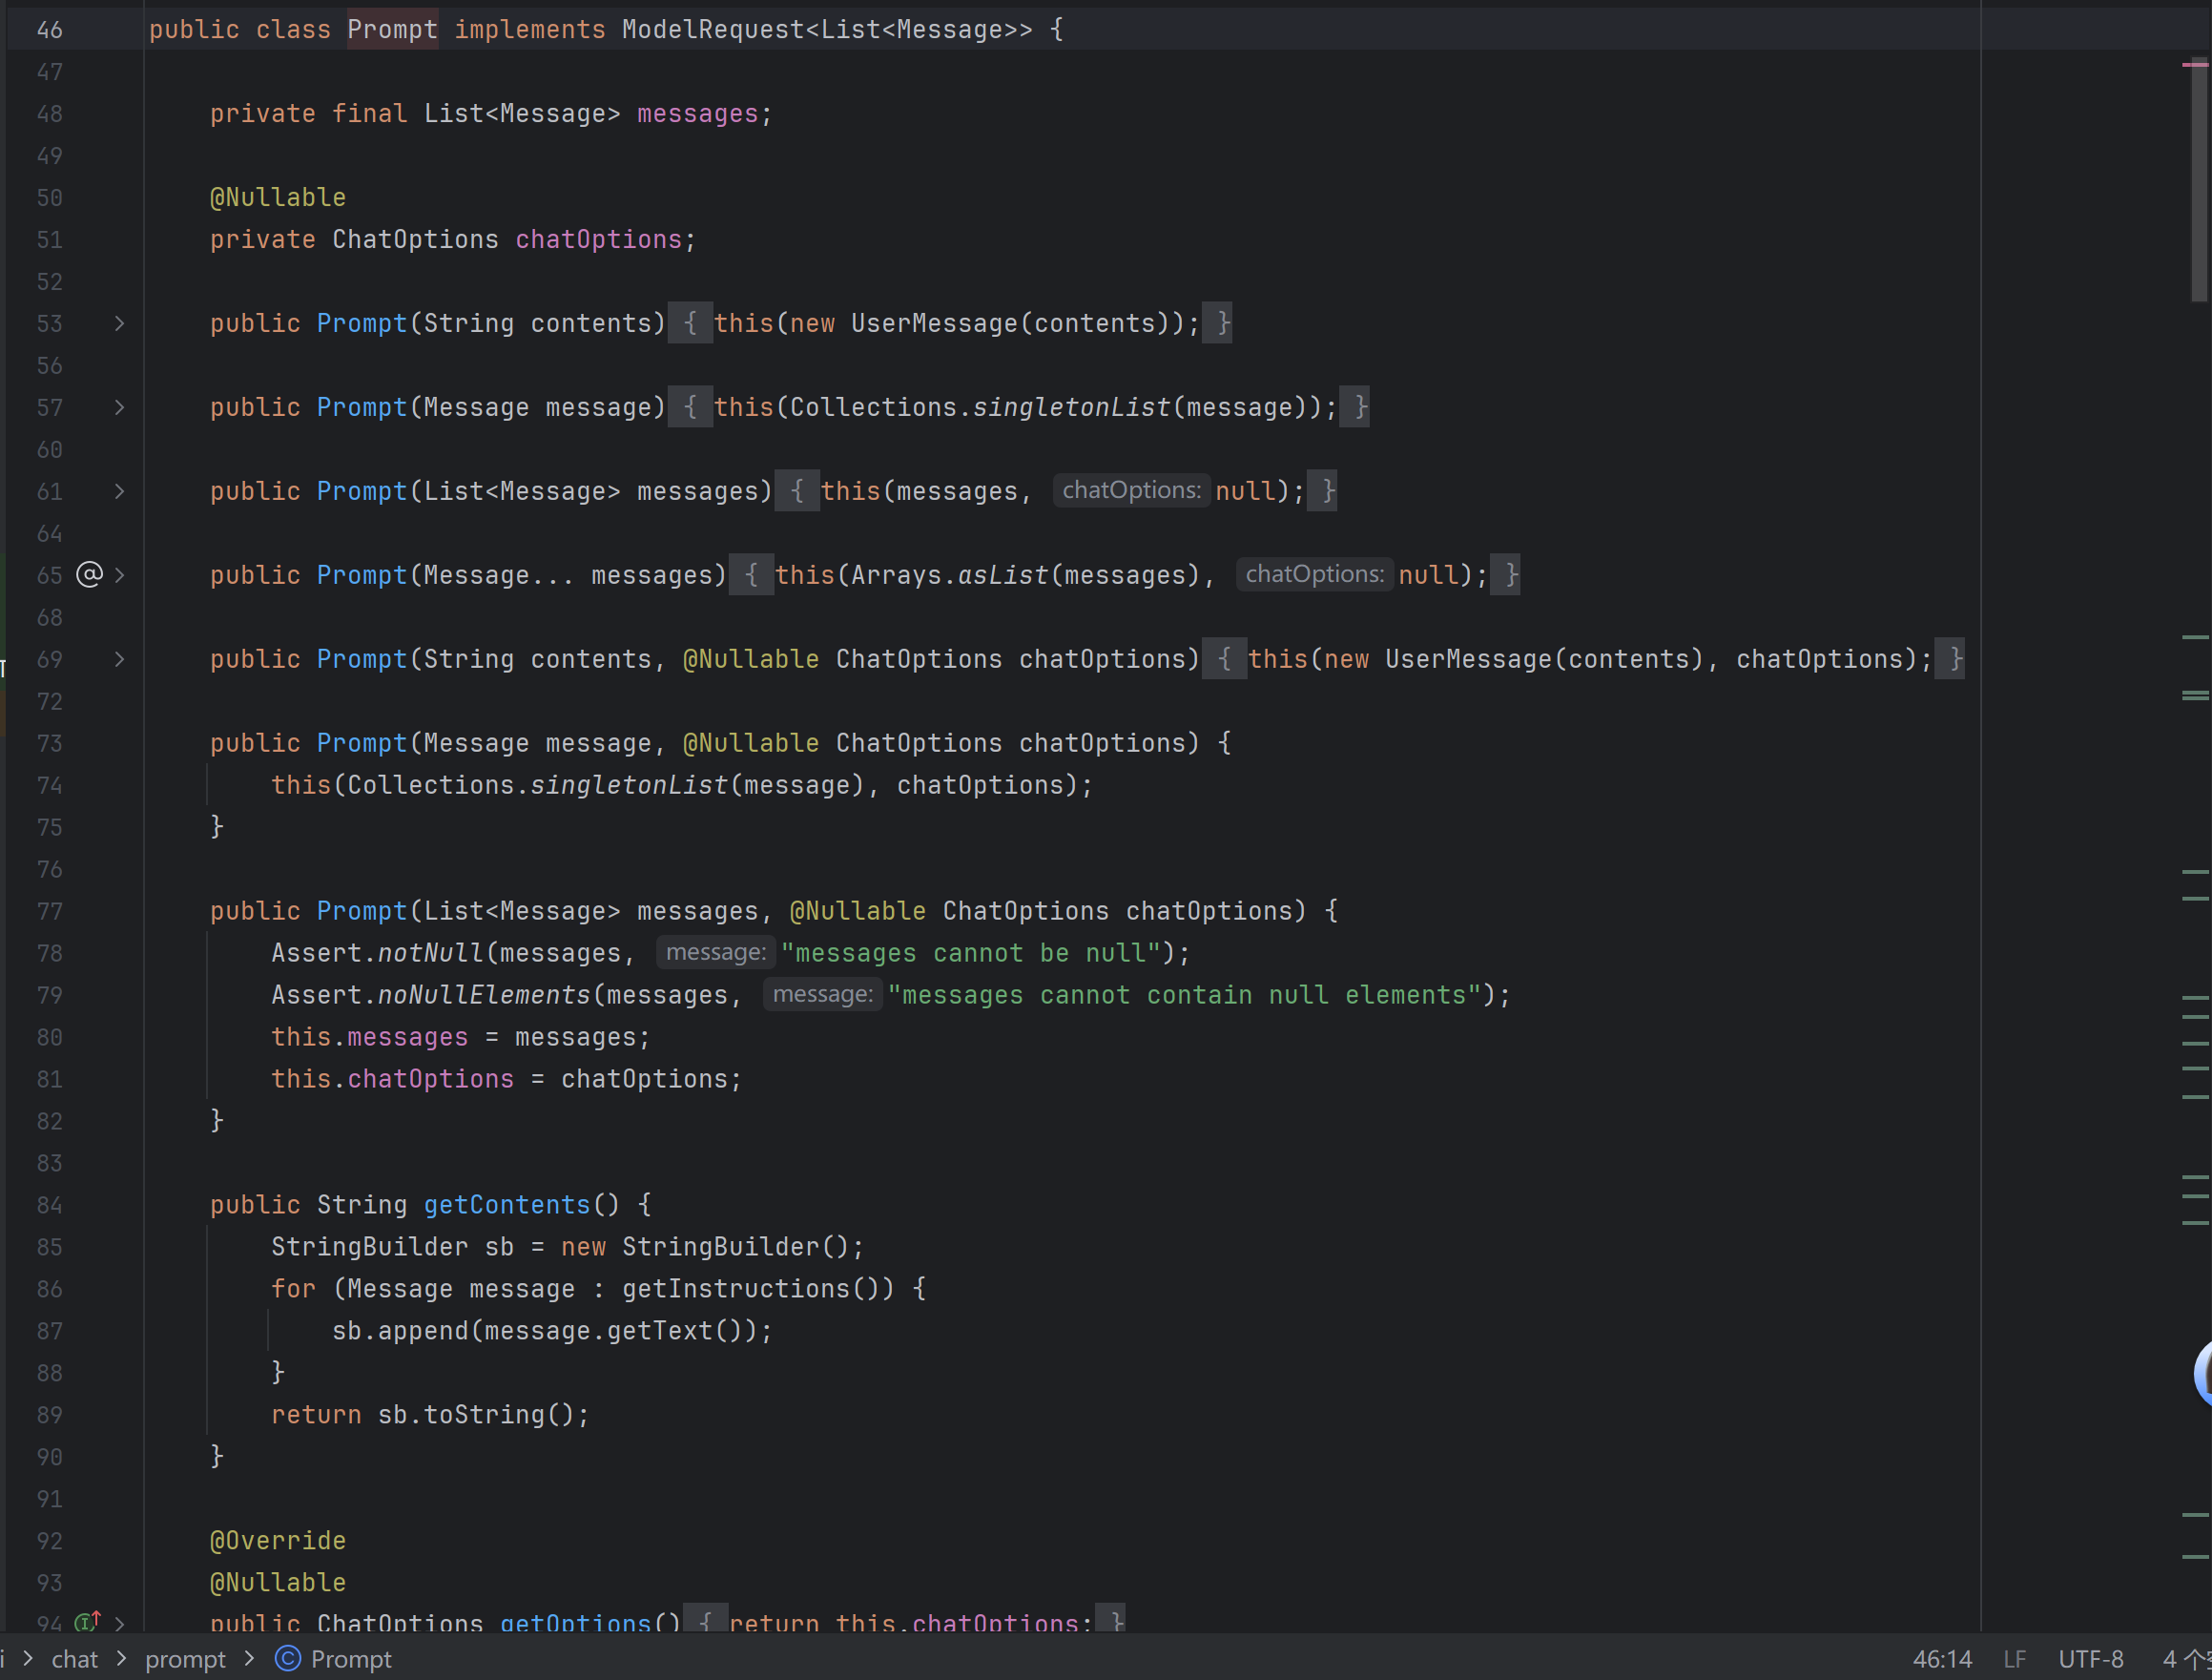2212x1680 pixels.
Task: Click 'chatOptions' field on line 51
Action: [598, 240]
